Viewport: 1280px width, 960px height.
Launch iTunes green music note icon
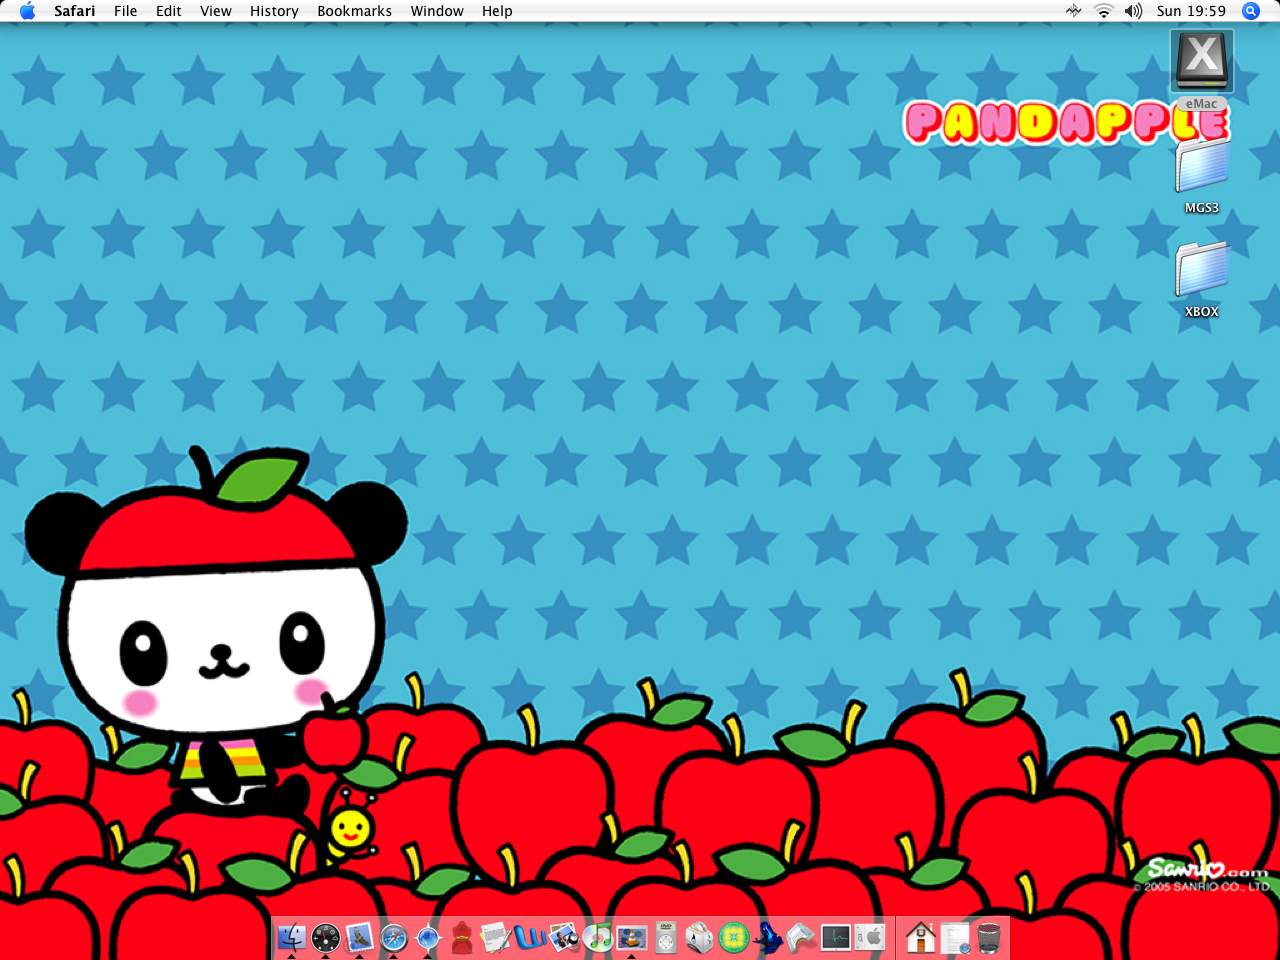(x=598, y=937)
